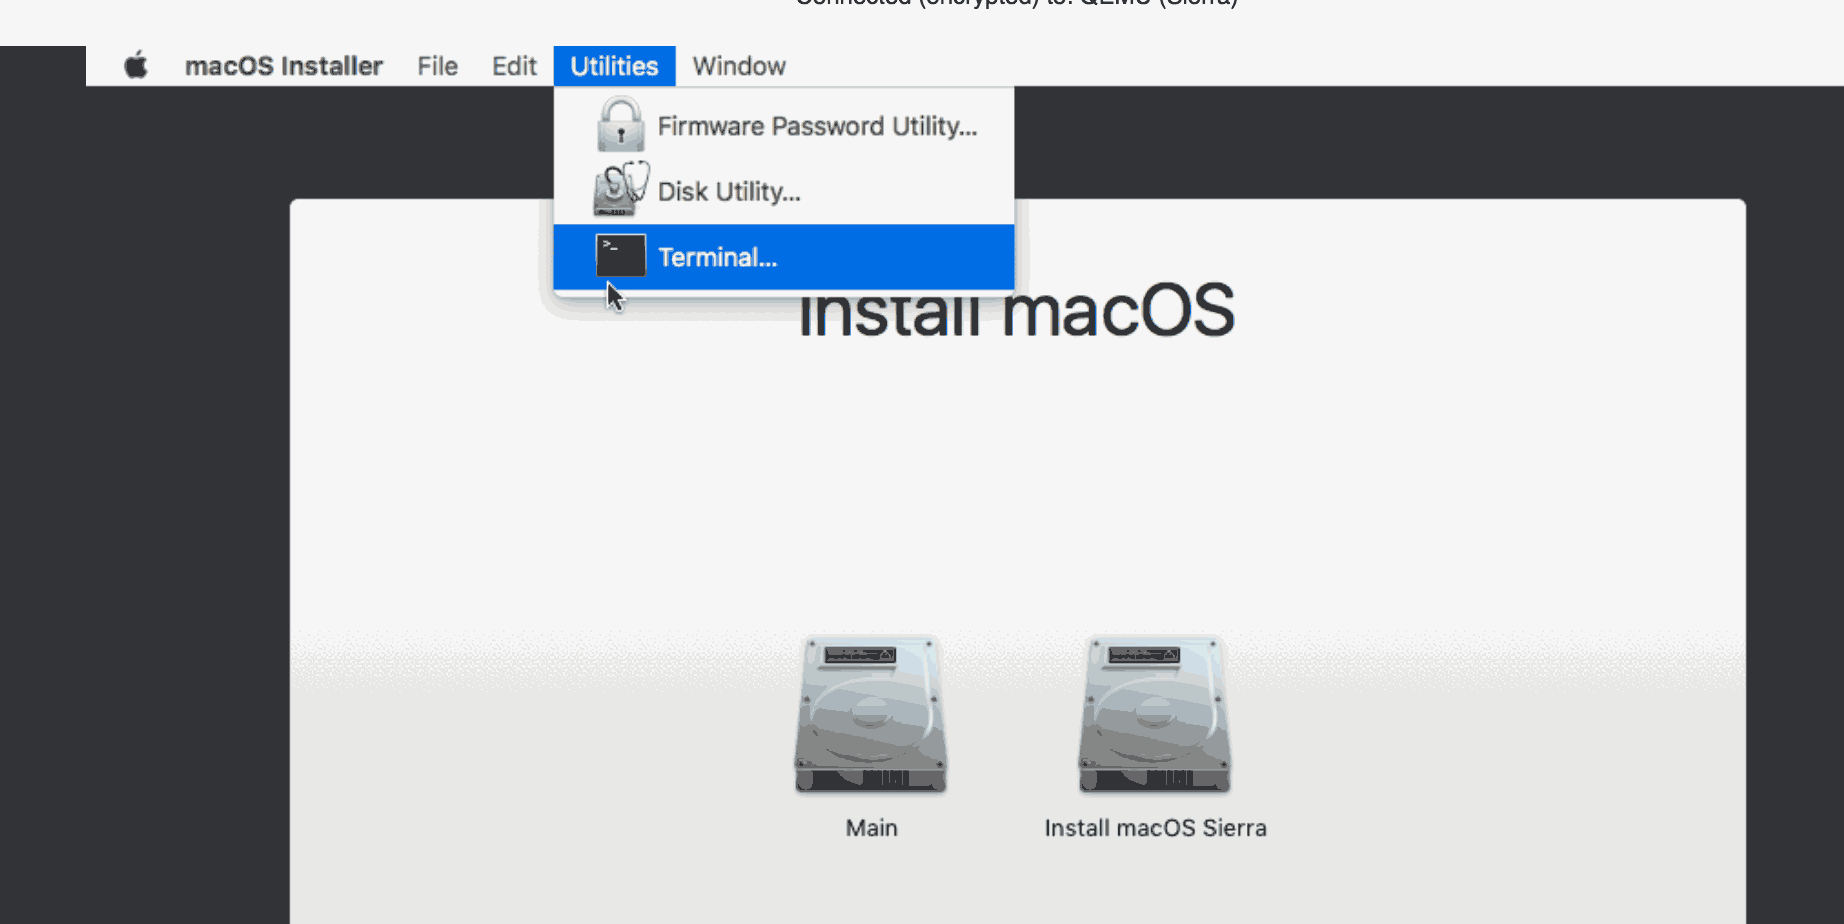Open the Edit menu
The width and height of the screenshot is (1844, 924).
pyautogui.click(x=514, y=66)
